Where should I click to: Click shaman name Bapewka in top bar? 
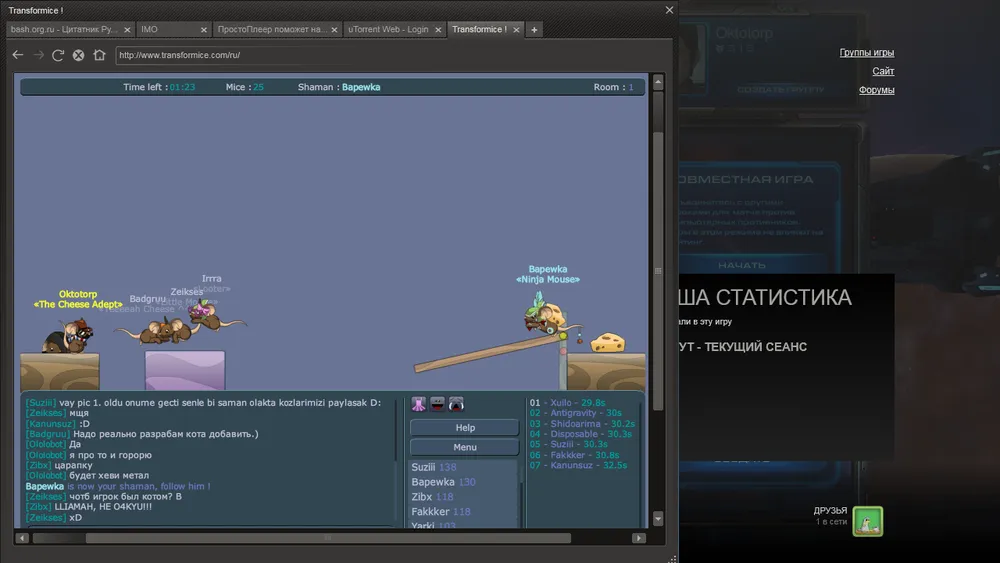pos(361,87)
